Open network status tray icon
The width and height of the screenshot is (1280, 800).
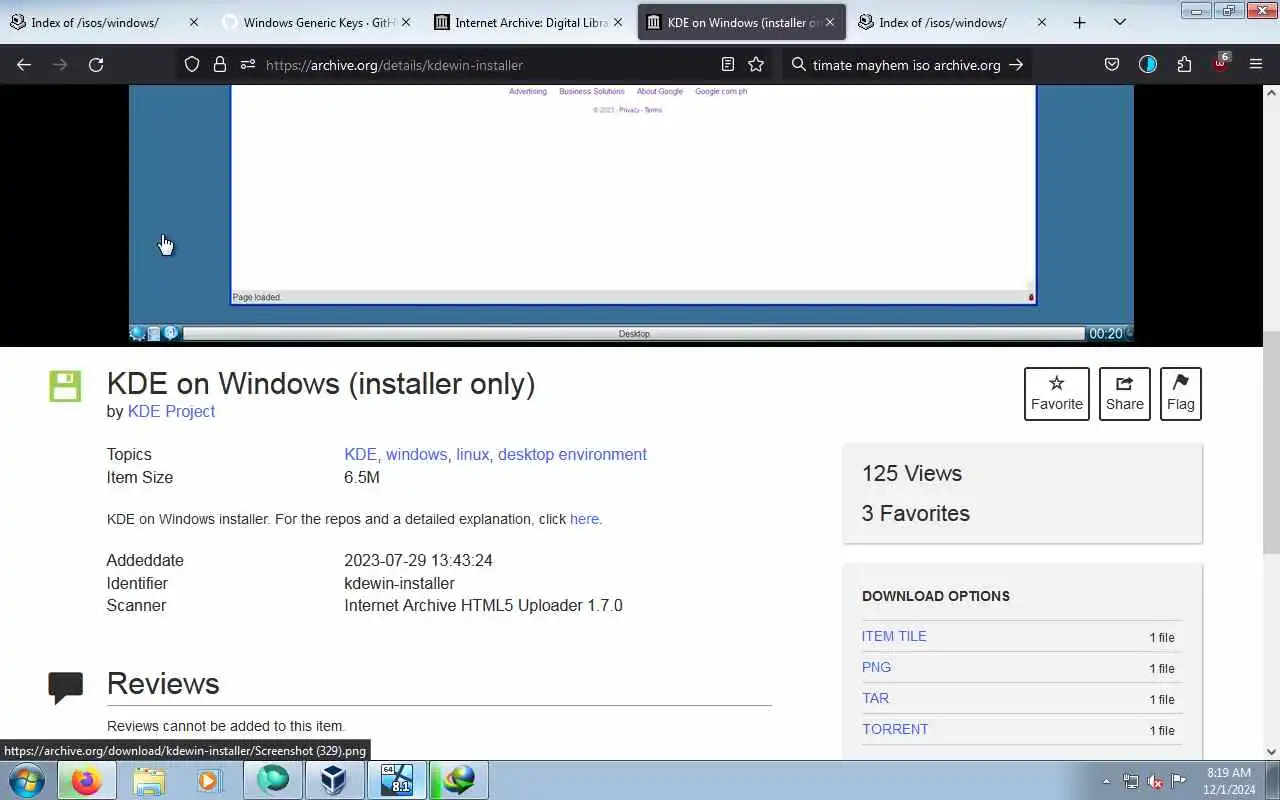tap(1131, 781)
